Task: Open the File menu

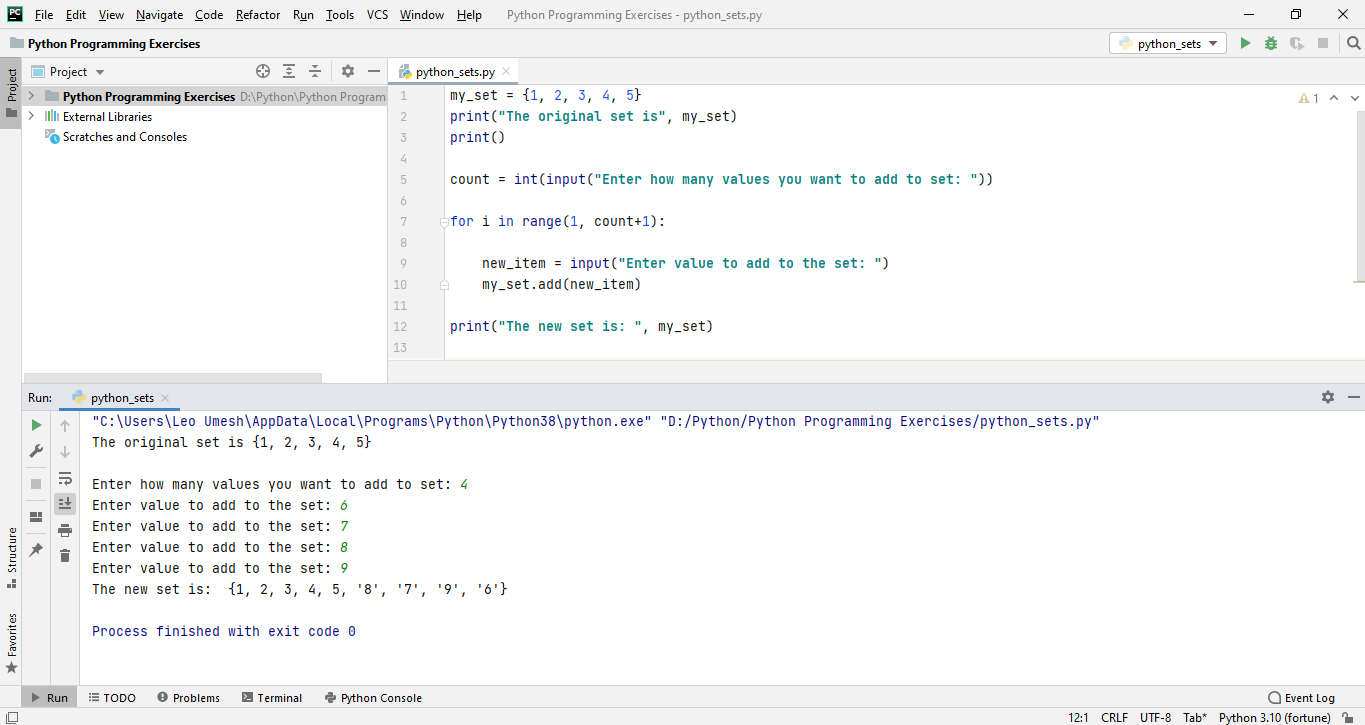Action: point(44,15)
